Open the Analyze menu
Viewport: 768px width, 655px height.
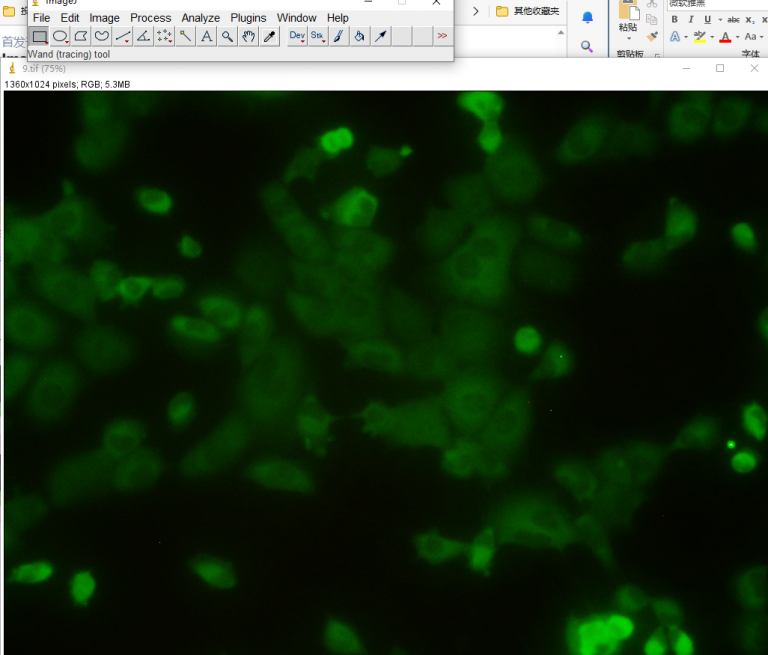pyautogui.click(x=200, y=18)
